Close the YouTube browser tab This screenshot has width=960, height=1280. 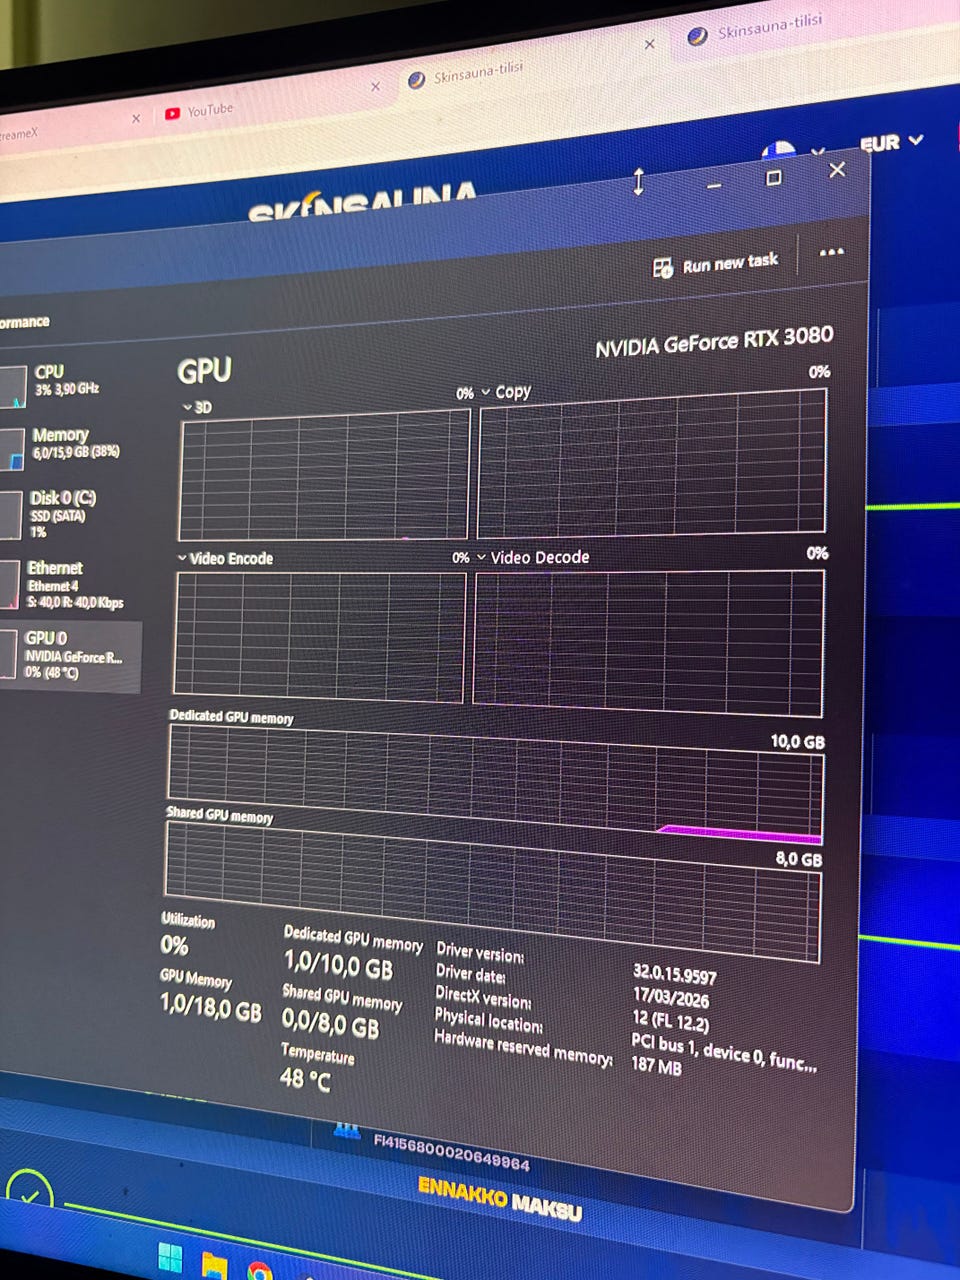click(x=375, y=87)
